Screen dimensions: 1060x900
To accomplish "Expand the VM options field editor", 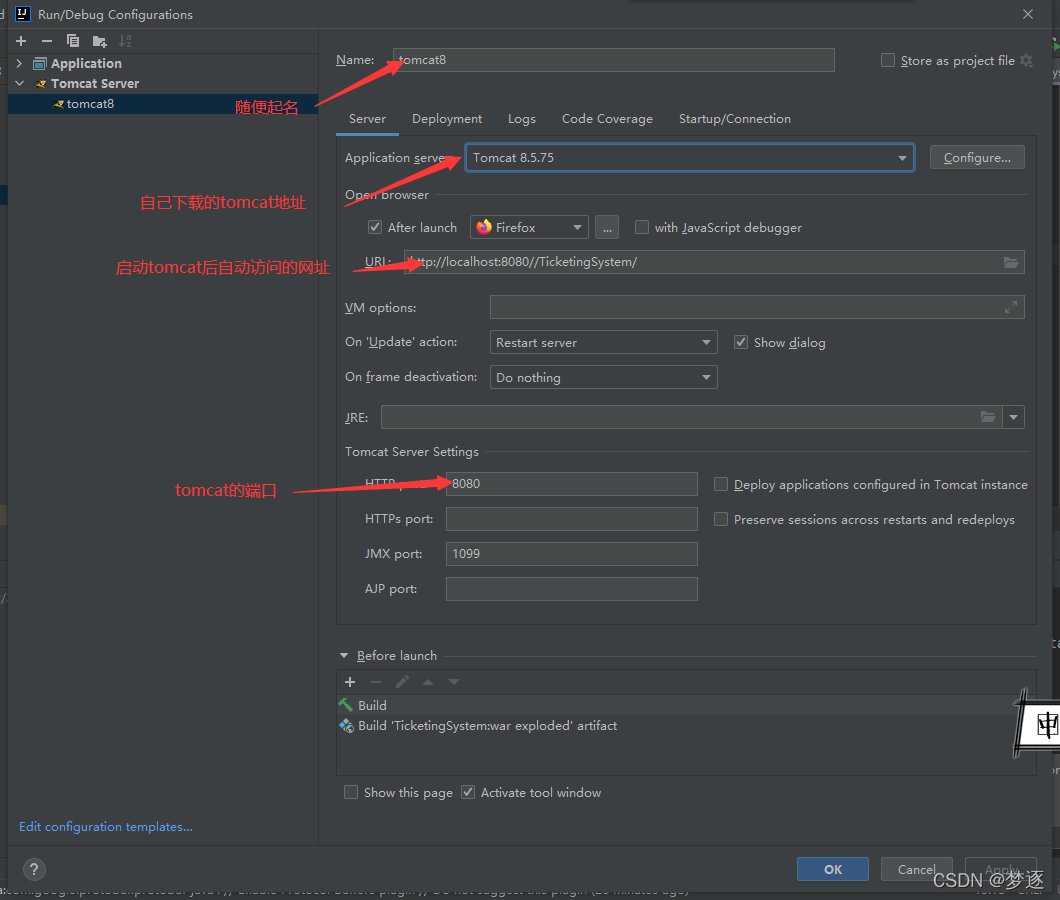I will point(1013,307).
